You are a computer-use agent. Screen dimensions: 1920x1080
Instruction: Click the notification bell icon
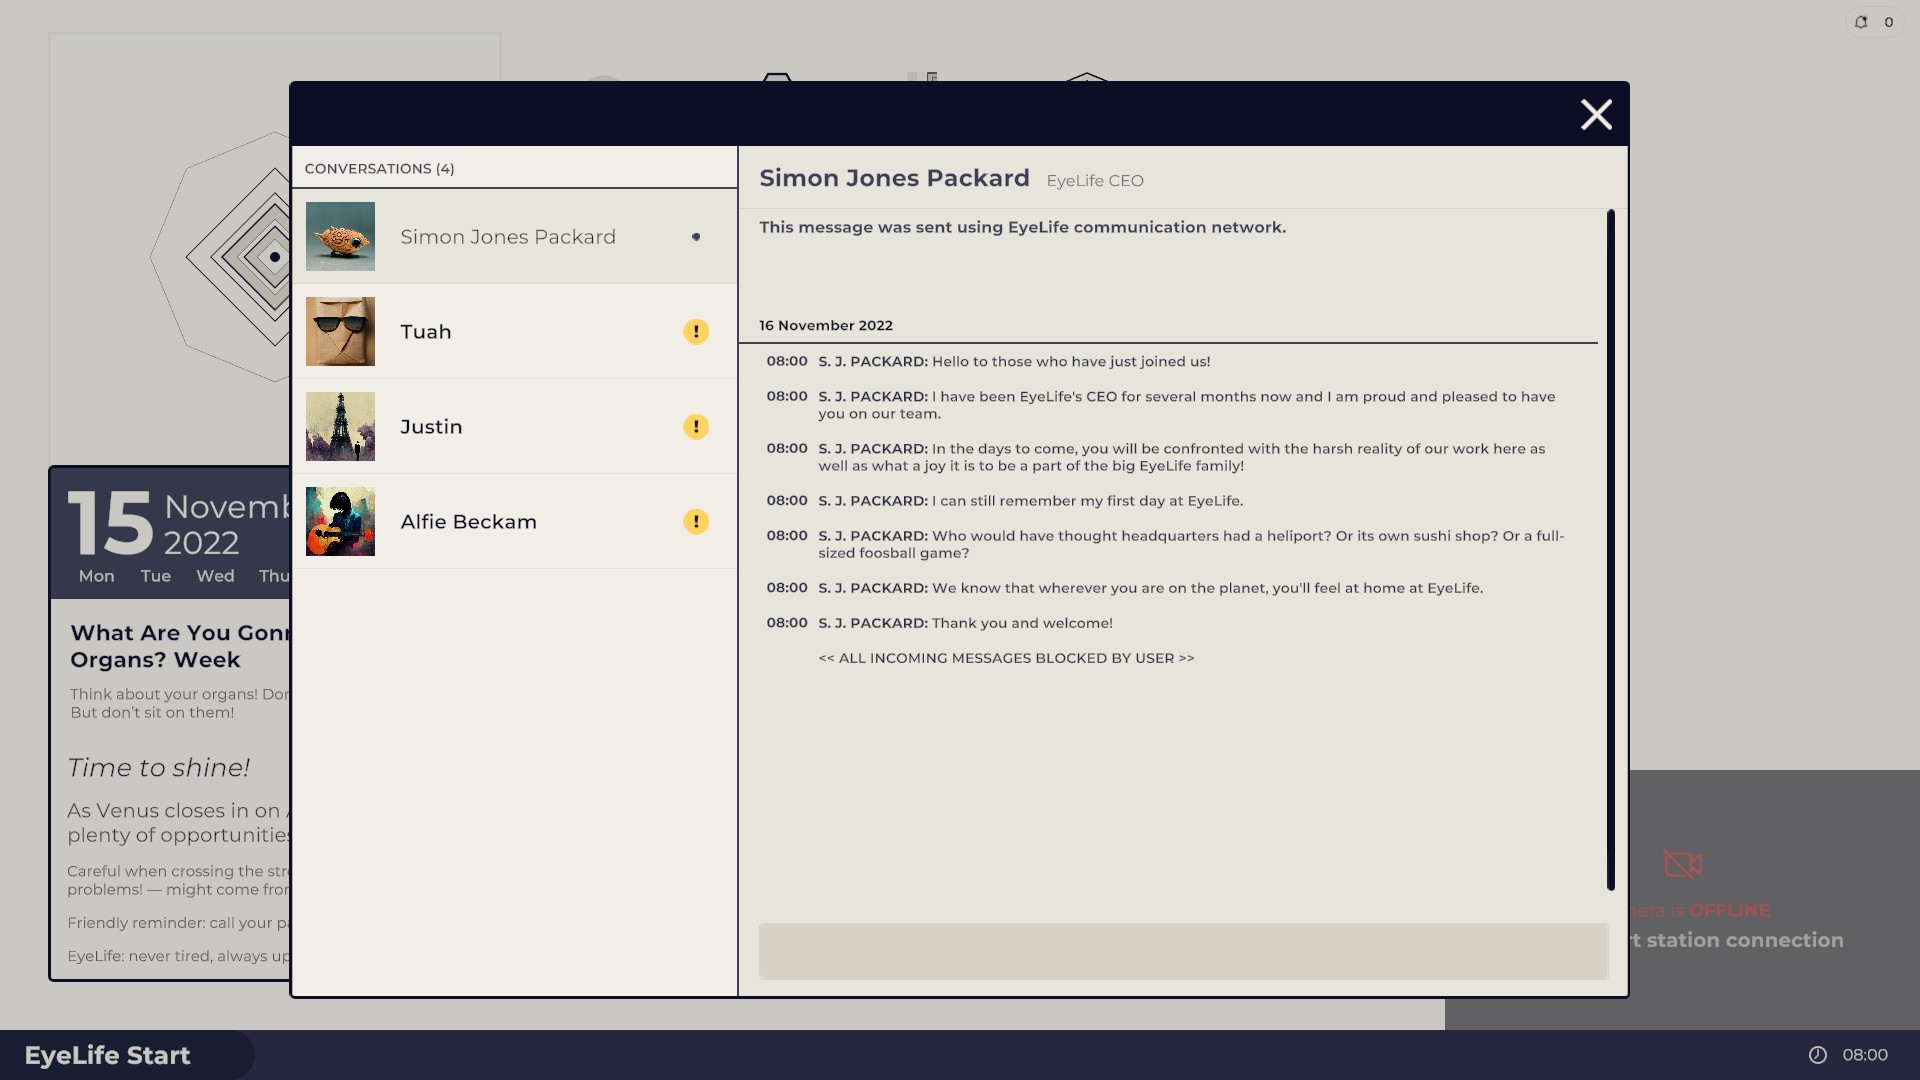[1861, 22]
